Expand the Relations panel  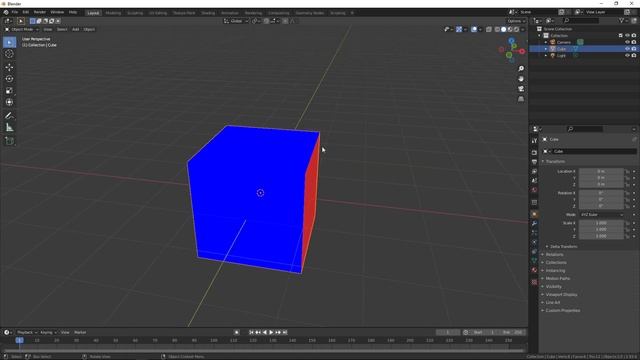pyautogui.click(x=554, y=255)
